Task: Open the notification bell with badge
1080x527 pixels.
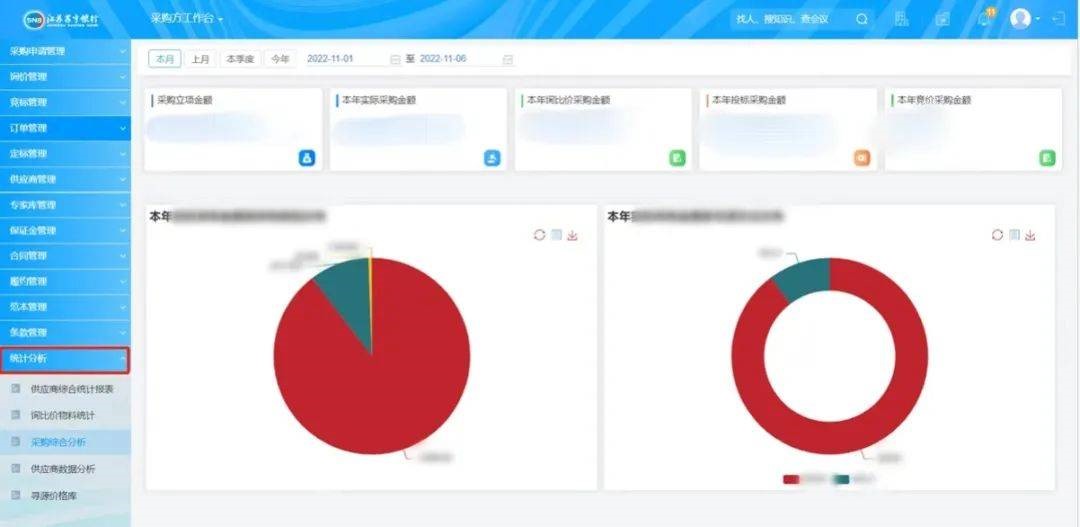Action: [x=984, y=19]
